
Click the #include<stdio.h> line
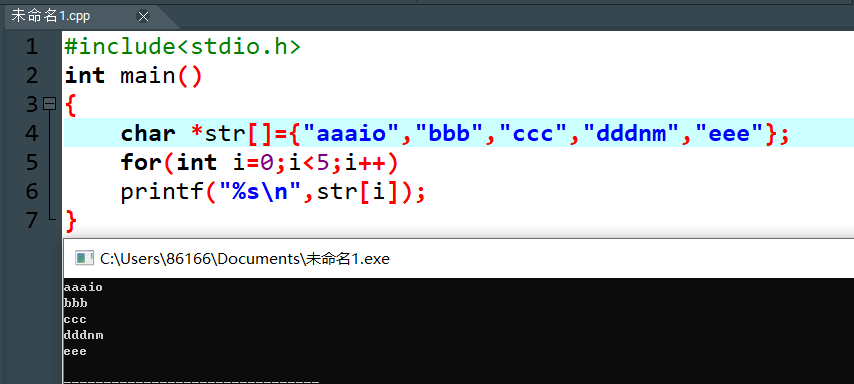[x=182, y=46]
